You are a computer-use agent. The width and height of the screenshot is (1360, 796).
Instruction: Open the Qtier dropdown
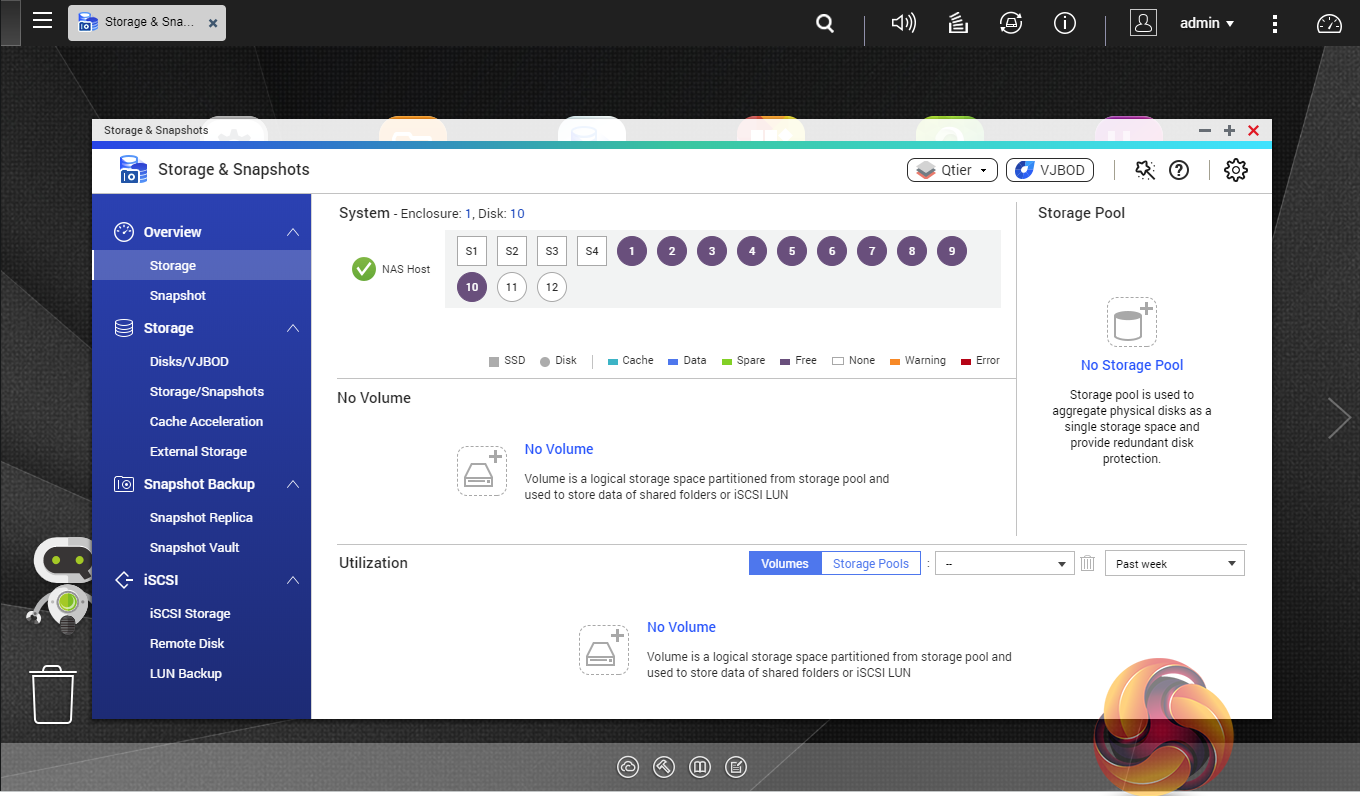point(952,170)
